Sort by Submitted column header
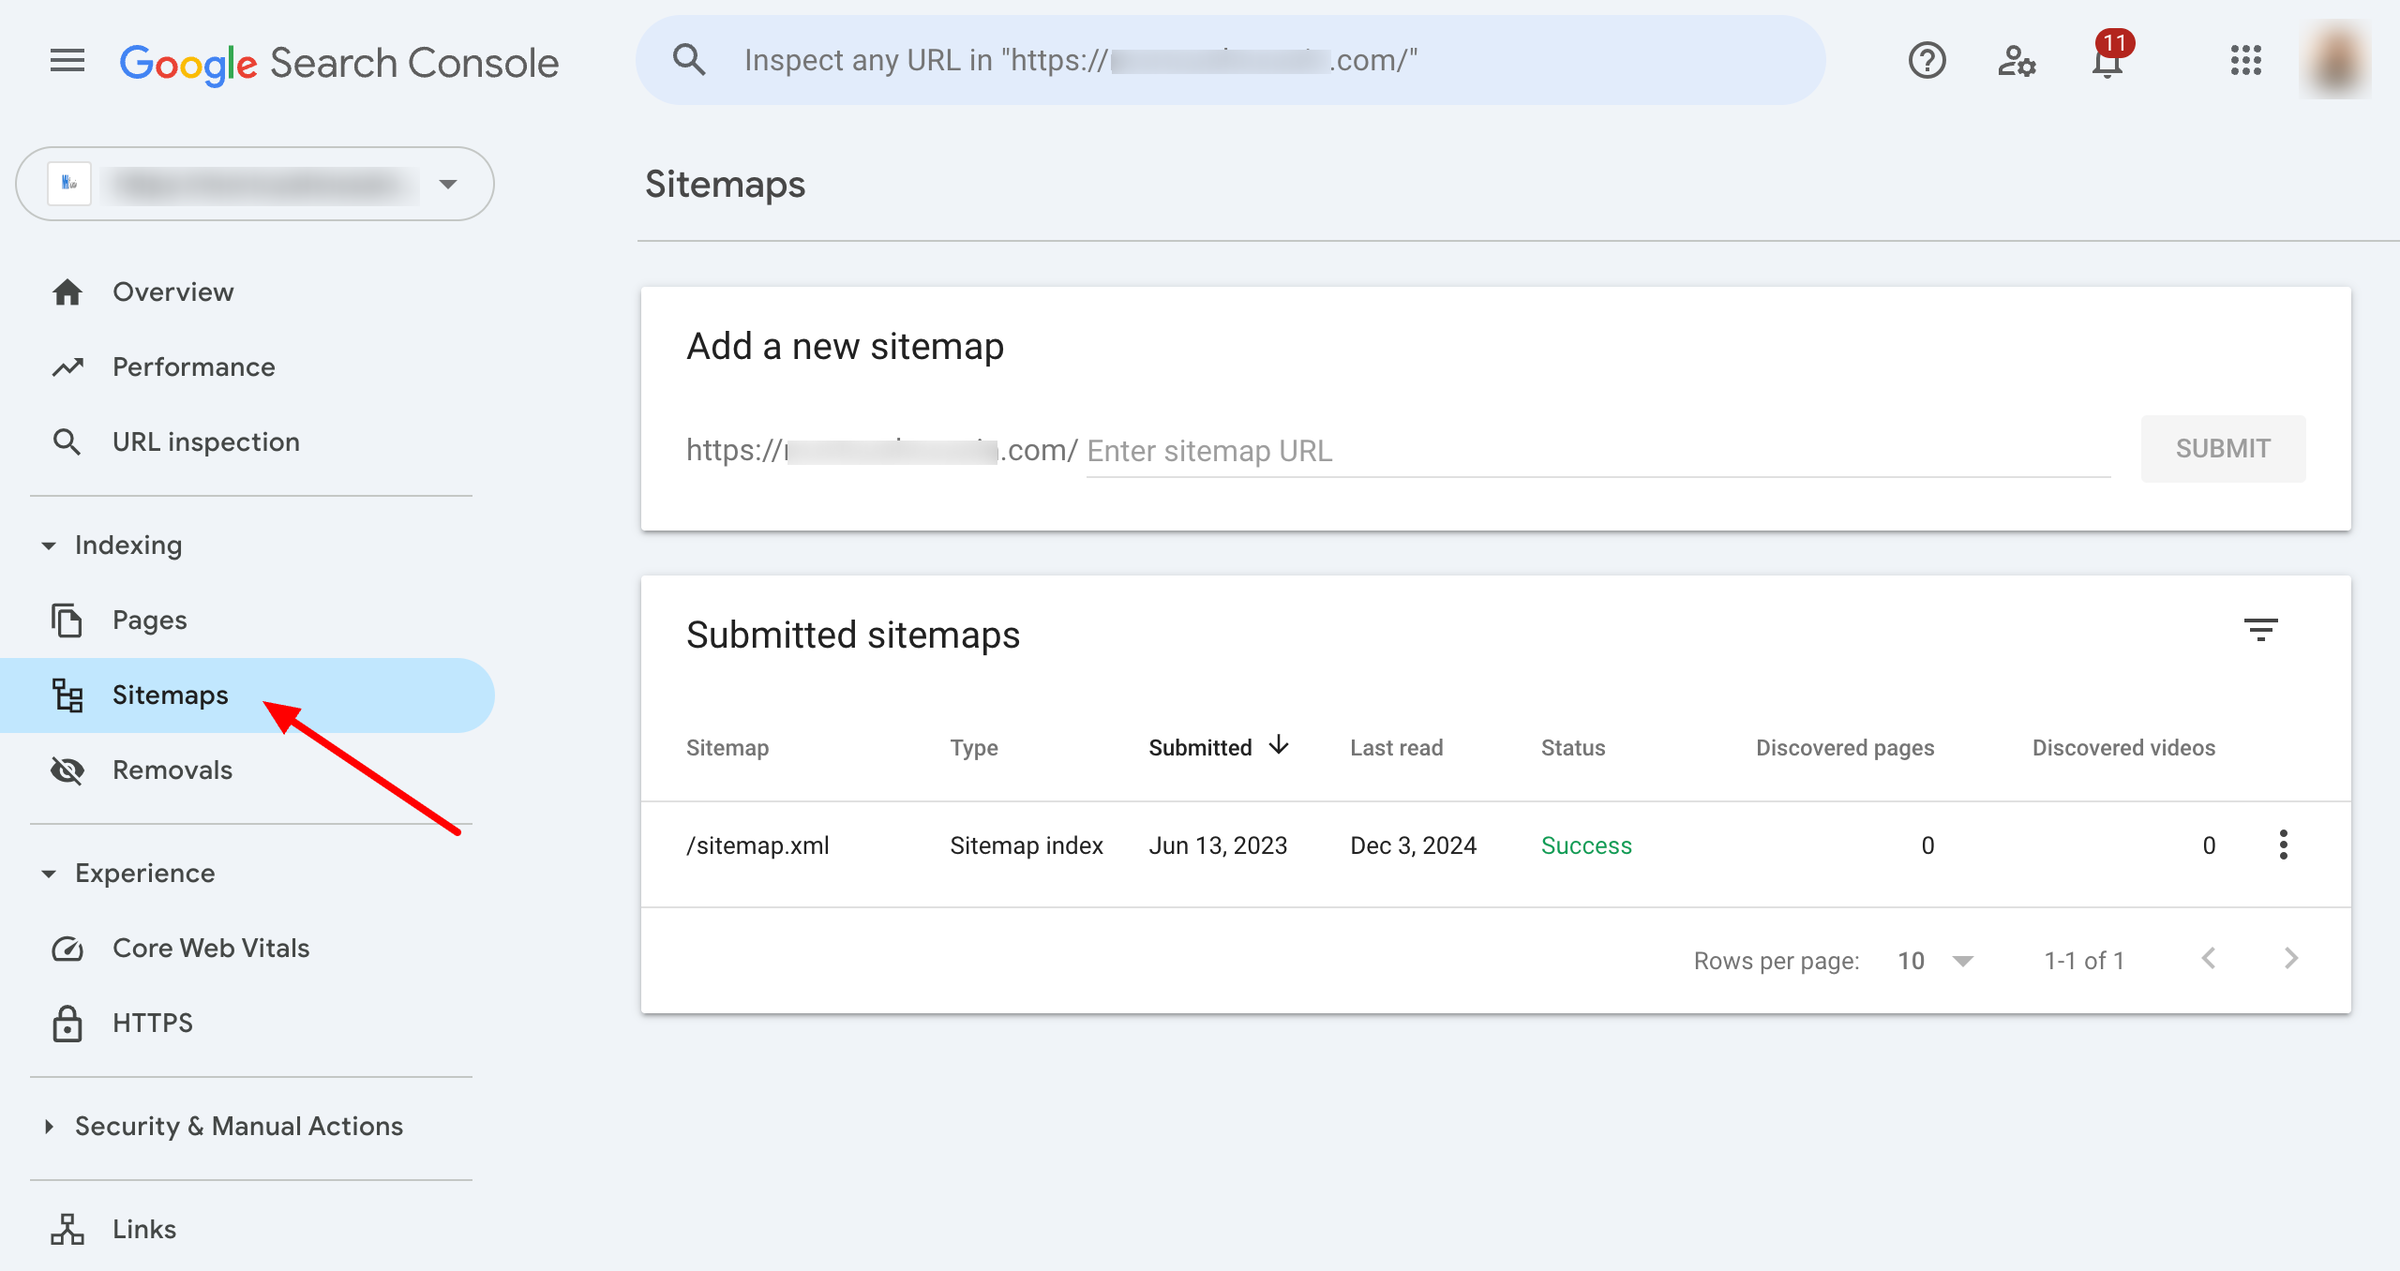Viewport: 2400px width, 1271px height. [1200, 748]
